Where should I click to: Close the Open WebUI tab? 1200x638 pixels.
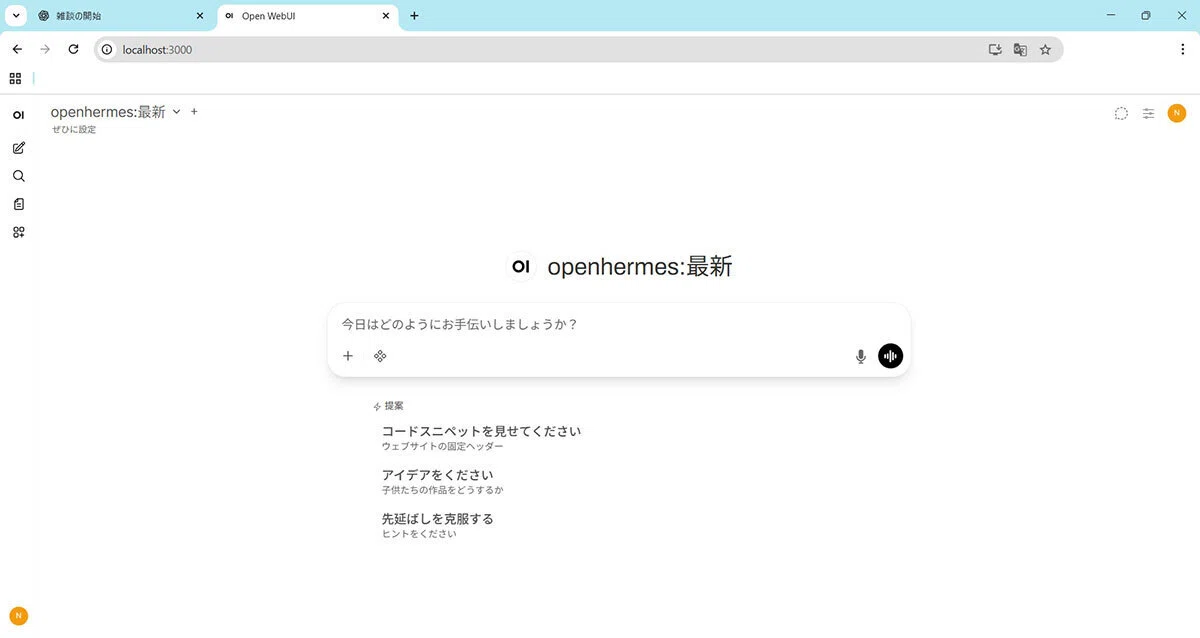(x=386, y=16)
